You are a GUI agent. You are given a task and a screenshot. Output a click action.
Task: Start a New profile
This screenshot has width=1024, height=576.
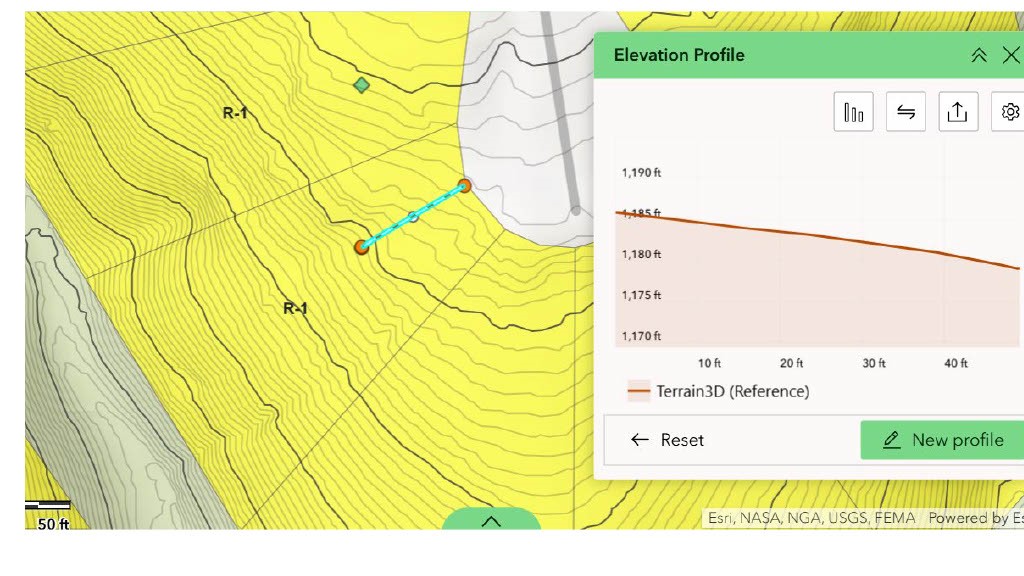[x=941, y=440]
